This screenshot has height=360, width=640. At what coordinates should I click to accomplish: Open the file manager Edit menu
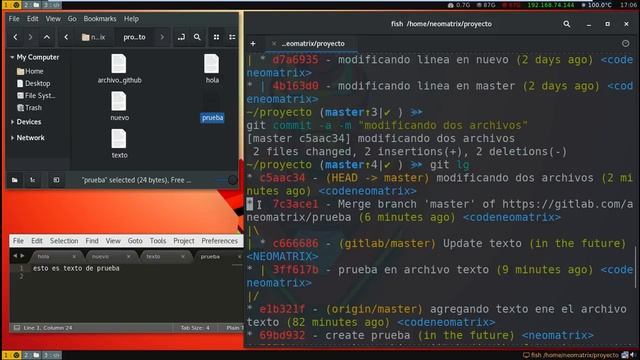33,19
